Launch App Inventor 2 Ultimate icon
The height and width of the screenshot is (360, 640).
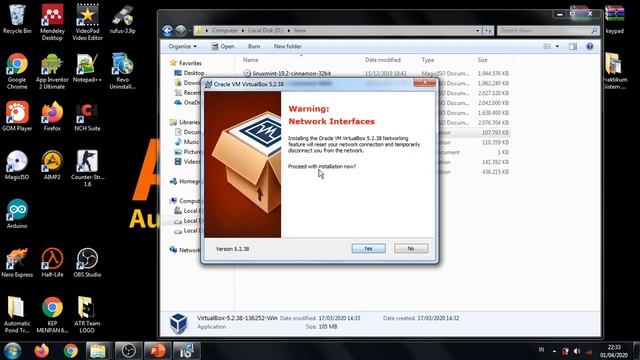point(52,71)
